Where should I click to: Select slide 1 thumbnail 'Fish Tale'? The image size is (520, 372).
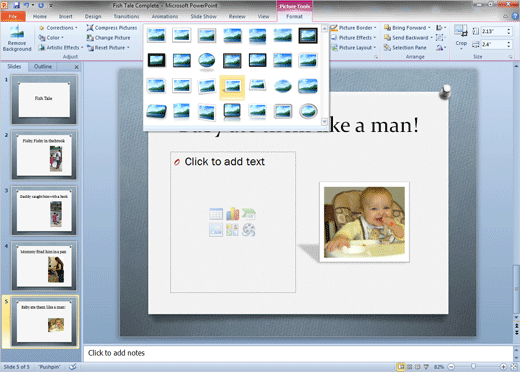tap(44, 99)
